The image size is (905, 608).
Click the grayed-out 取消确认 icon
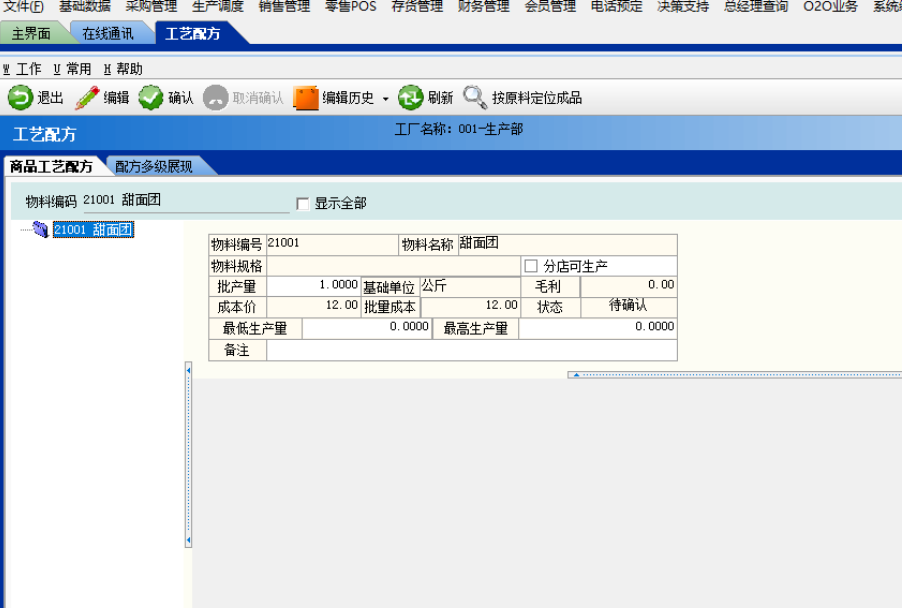click(216, 98)
